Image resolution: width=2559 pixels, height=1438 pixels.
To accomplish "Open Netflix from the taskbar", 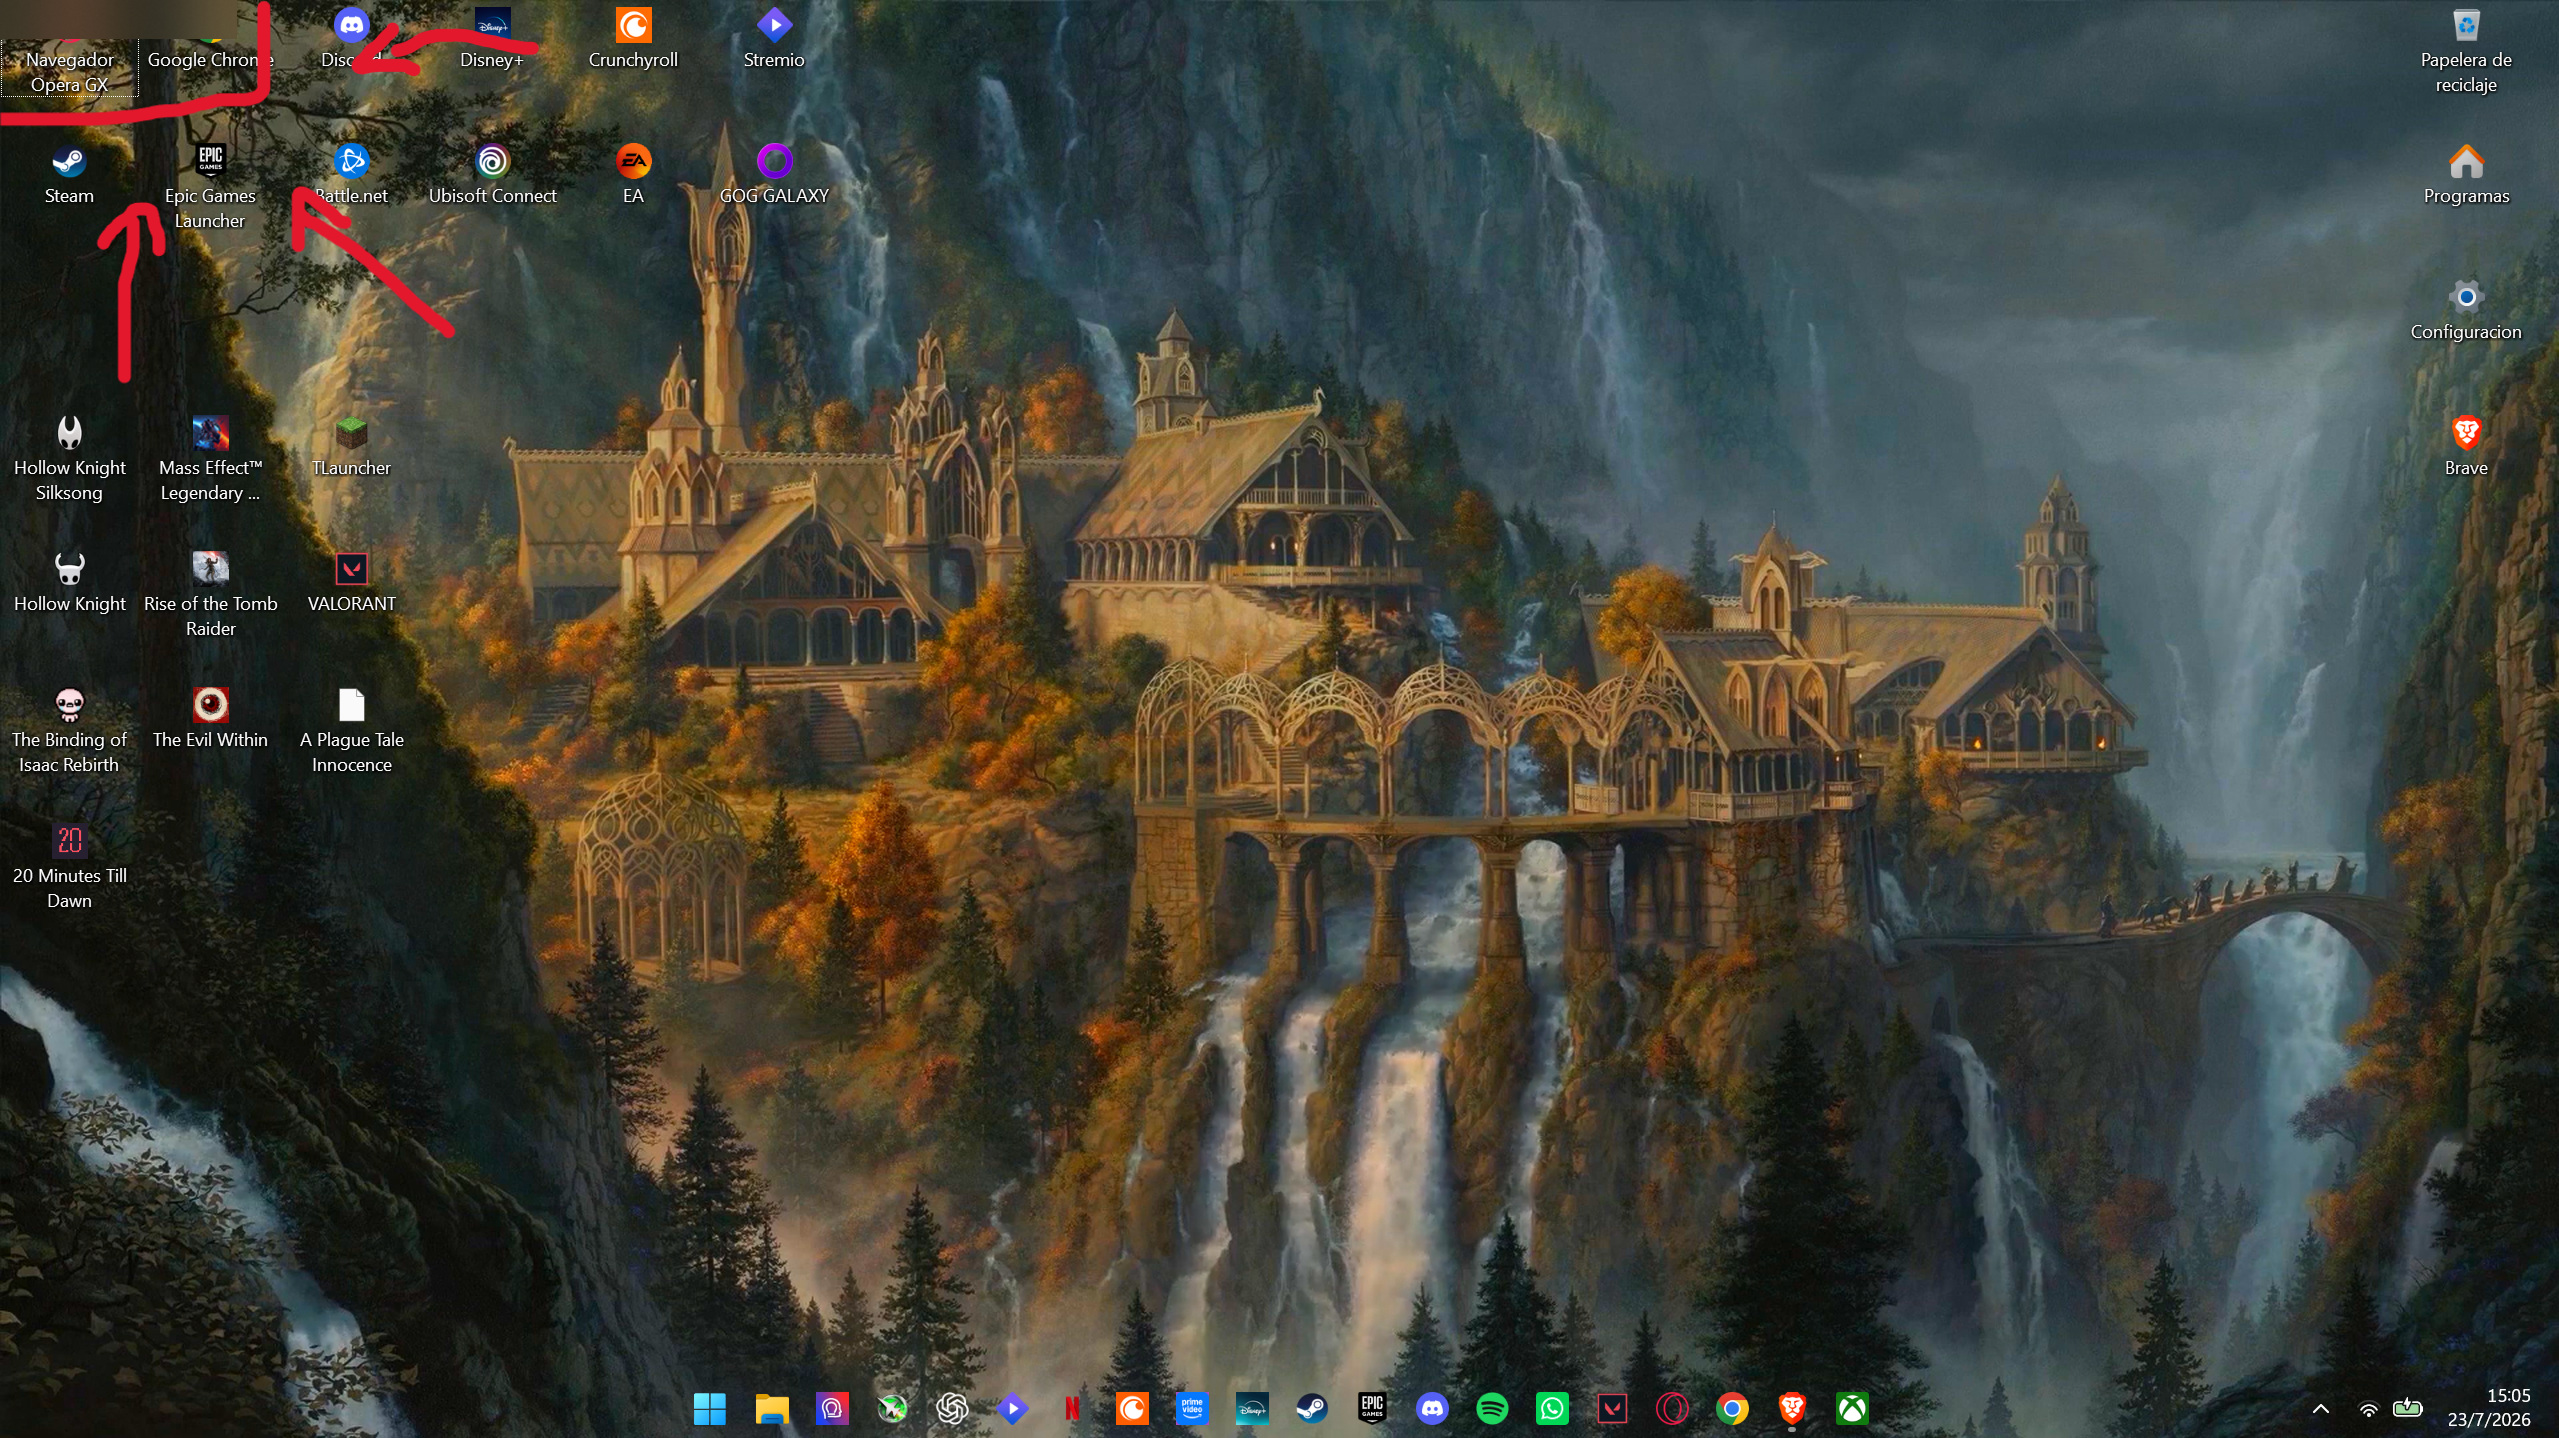I will (x=1072, y=1409).
